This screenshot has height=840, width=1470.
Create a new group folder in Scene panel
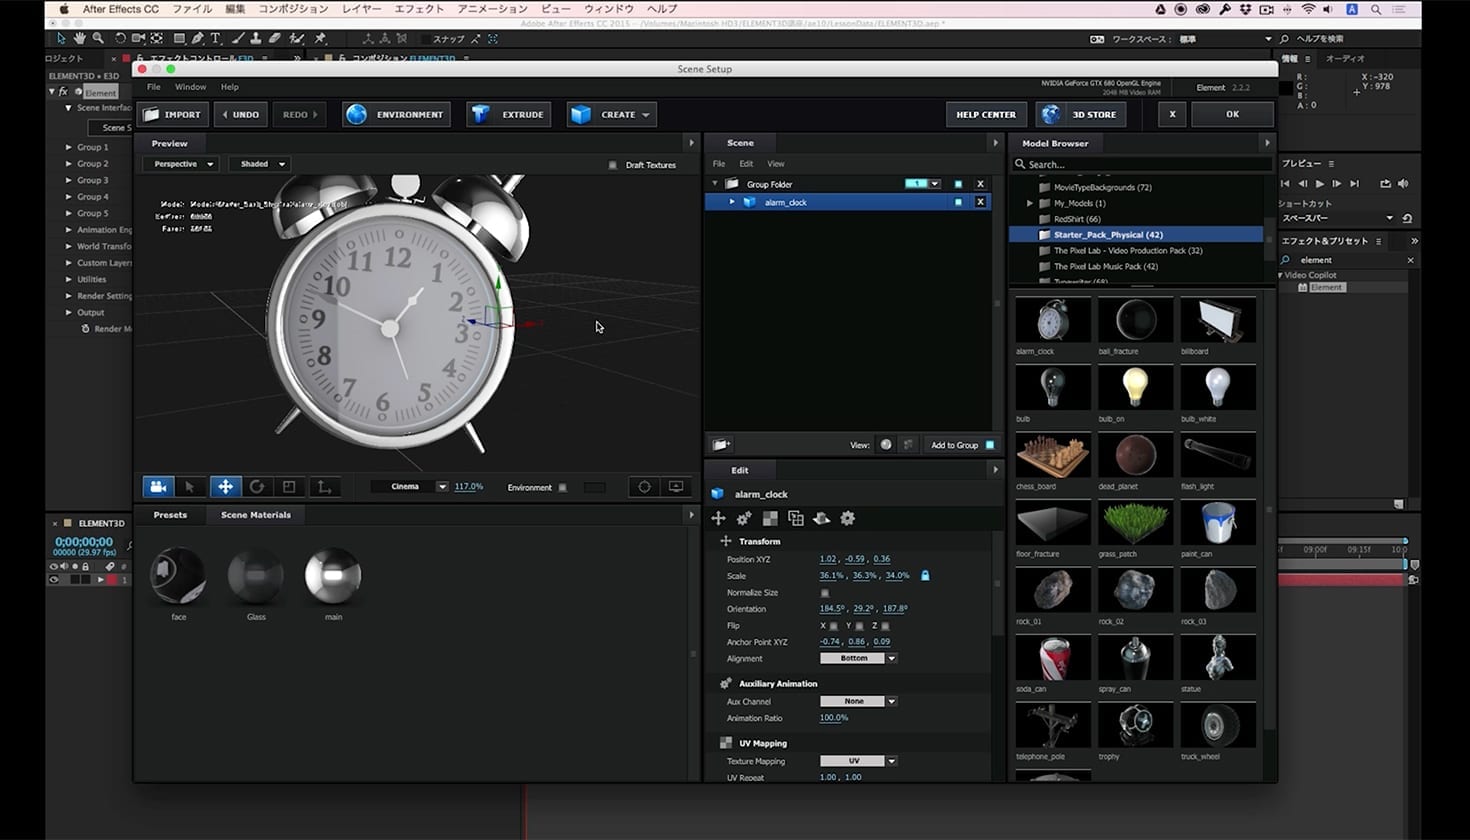[721, 445]
